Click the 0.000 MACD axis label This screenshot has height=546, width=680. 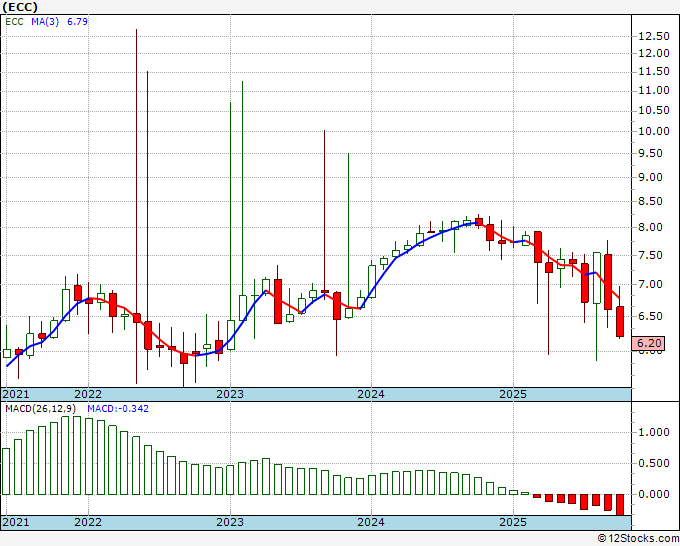coord(654,494)
